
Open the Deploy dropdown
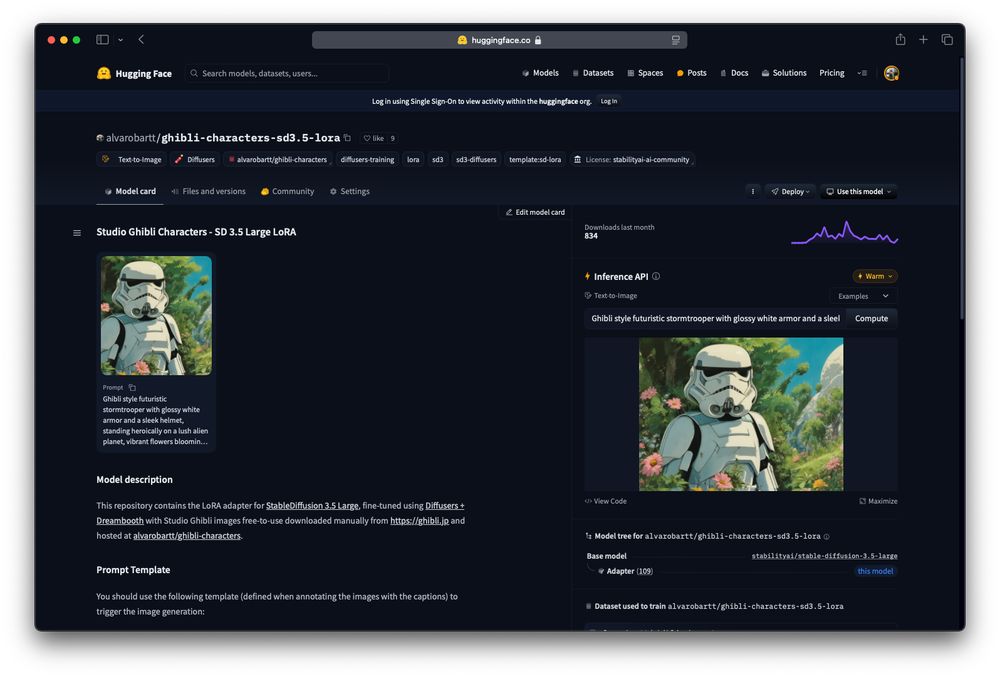pos(790,191)
